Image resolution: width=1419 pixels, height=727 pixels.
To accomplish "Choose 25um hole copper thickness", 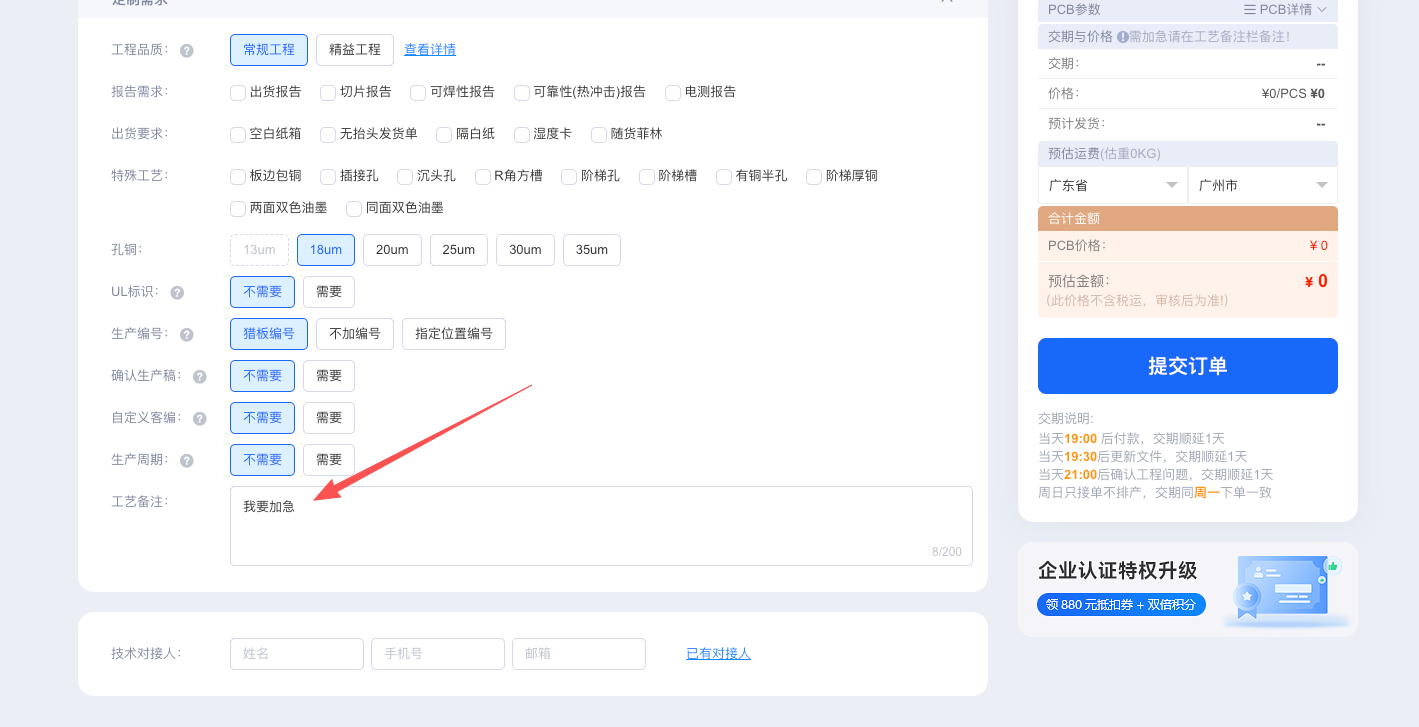I will pos(458,250).
